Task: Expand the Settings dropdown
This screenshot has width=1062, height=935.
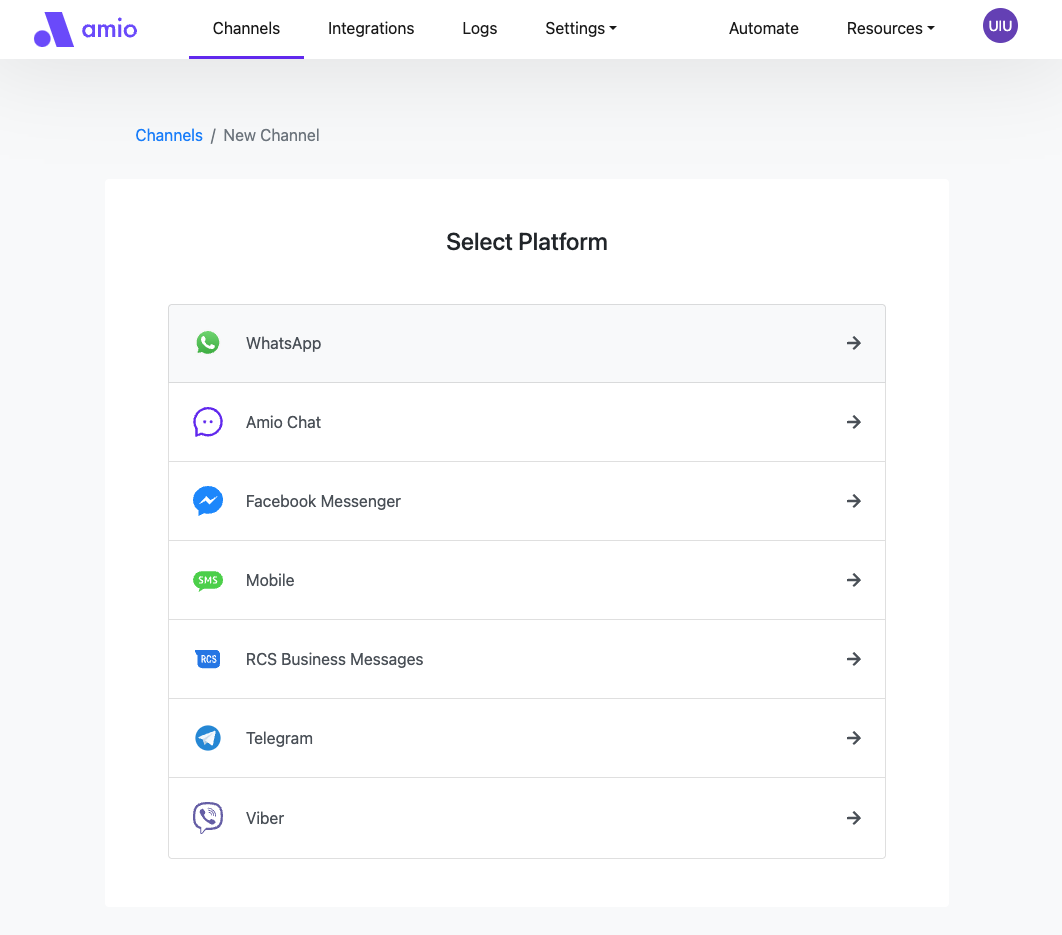Action: [x=580, y=28]
